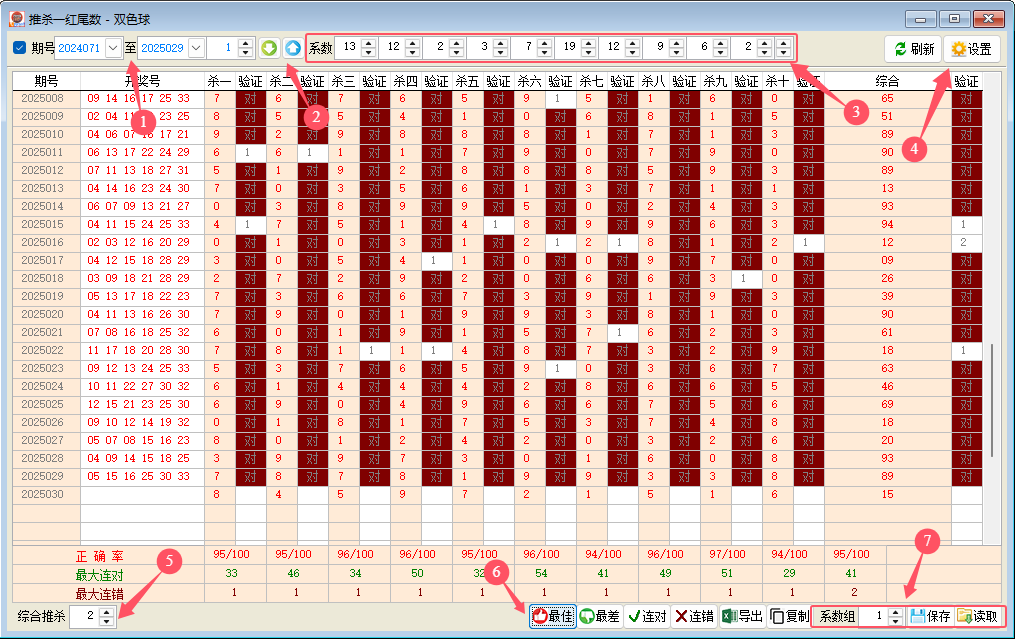Click the 最佳 best result button
Viewport: 1015px width, 639px height.
[552, 617]
